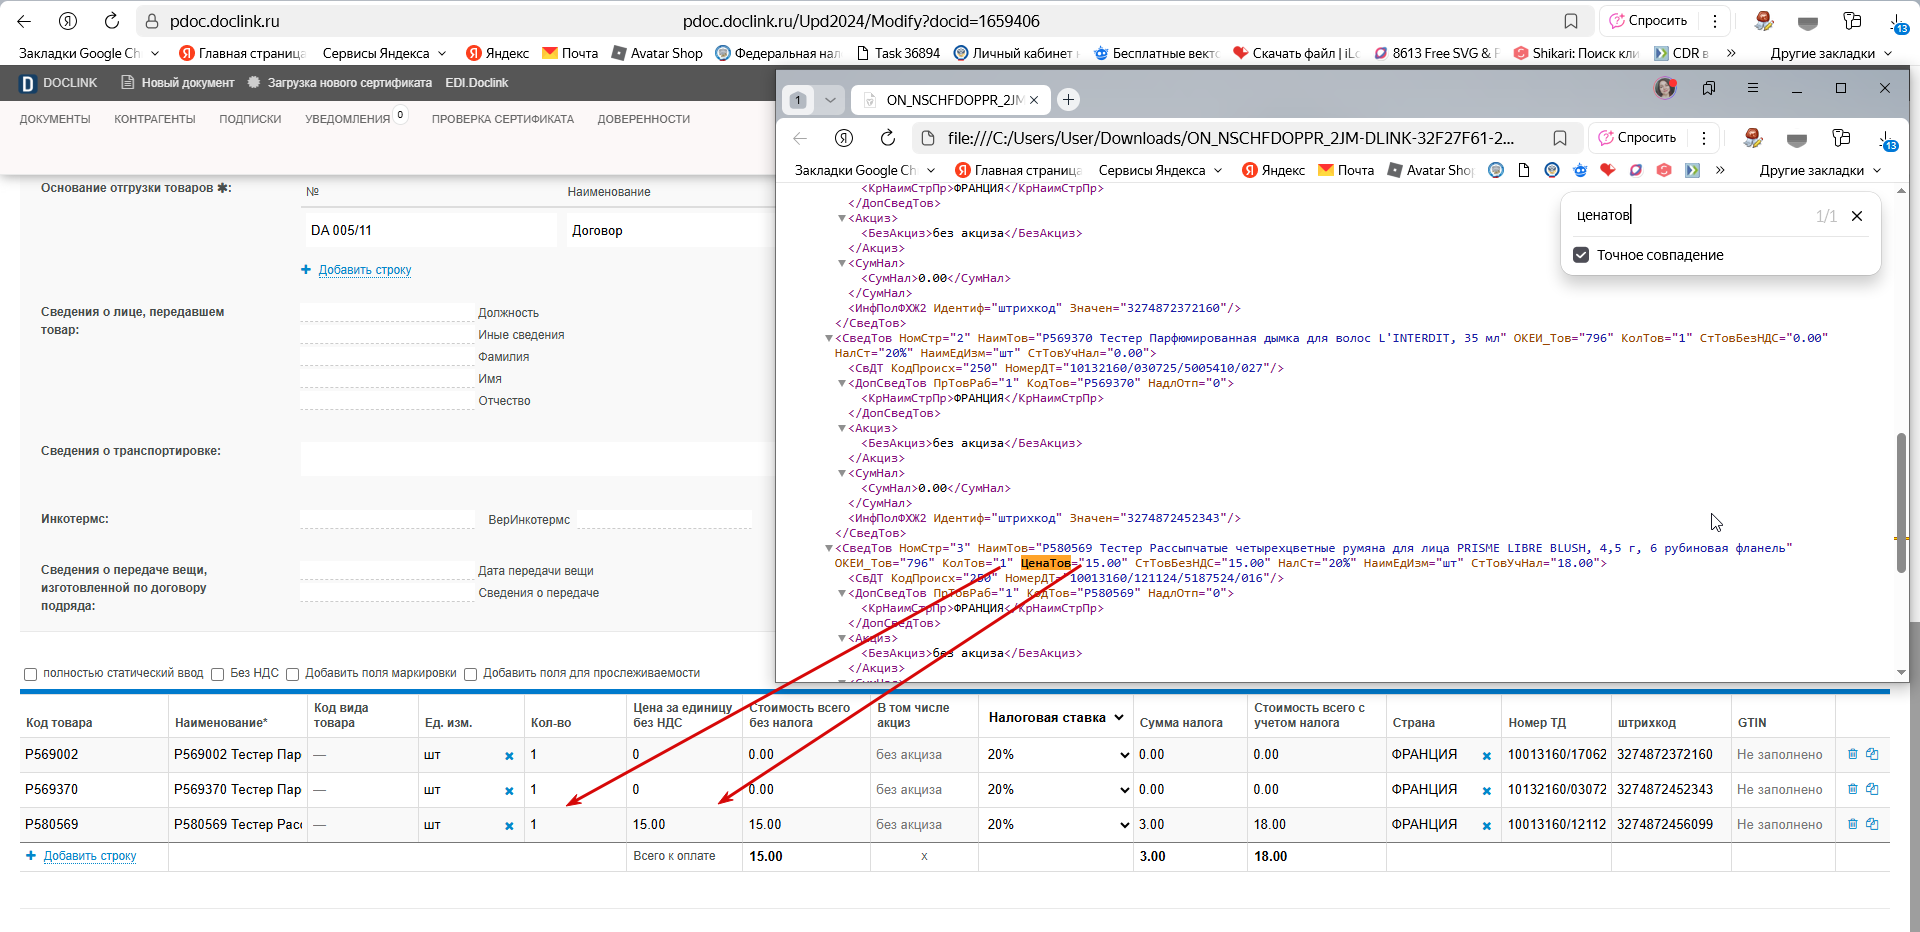Collapse the СведТов НомСтр="3" XML node
Screen dimensions: 1920x932
[x=829, y=548]
